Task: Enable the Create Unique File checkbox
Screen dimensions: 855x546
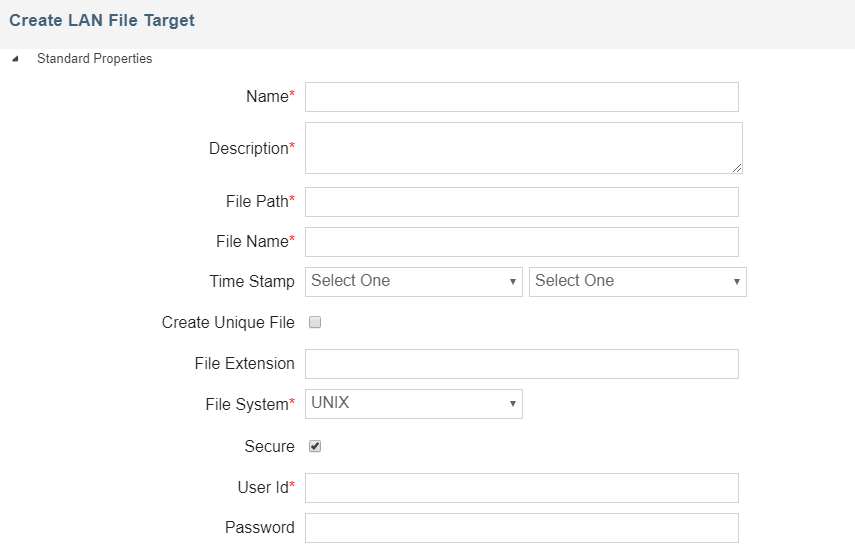Action: [x=315, y=323]
